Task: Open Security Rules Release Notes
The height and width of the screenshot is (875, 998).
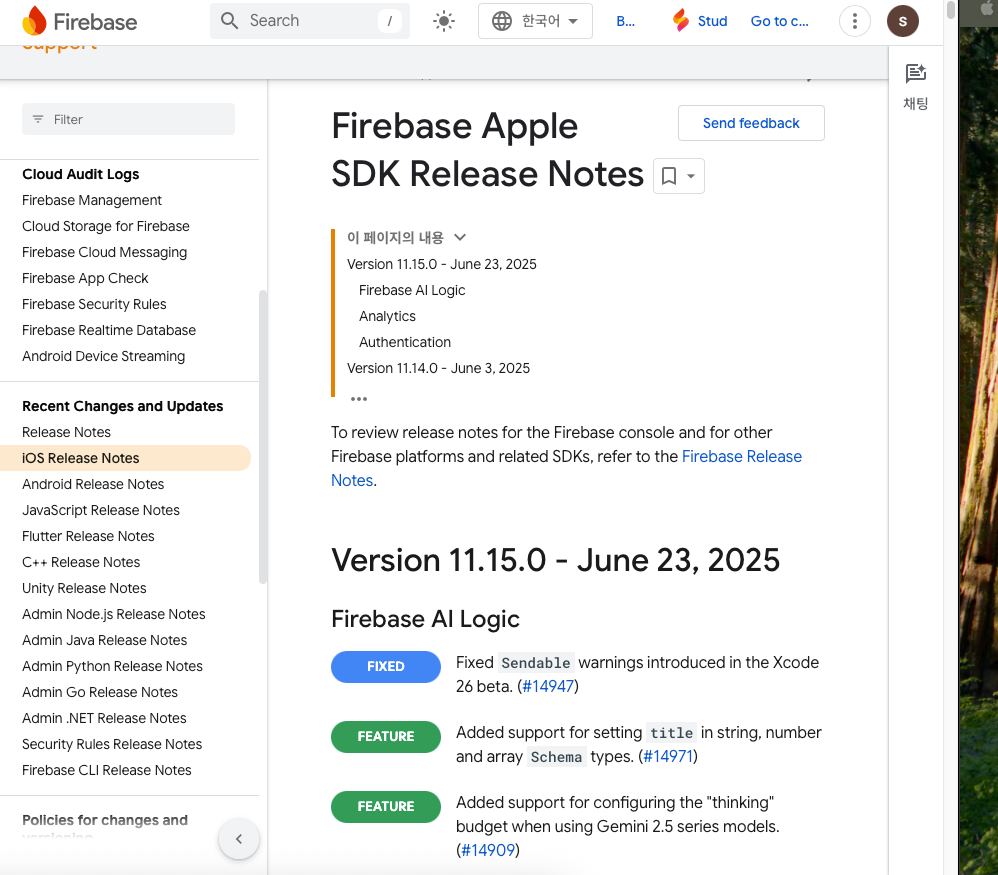Action: click(112, 745)
